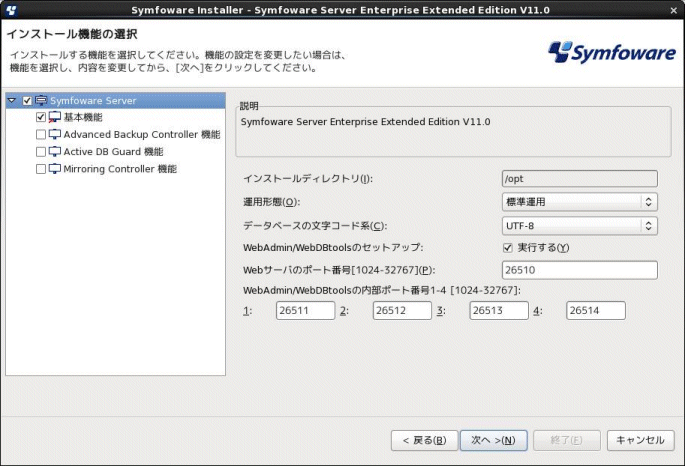Click the description text Symfoware Server Enterprise Extended Edition V11.0
The image size is (685, 466).
[365, 121]
